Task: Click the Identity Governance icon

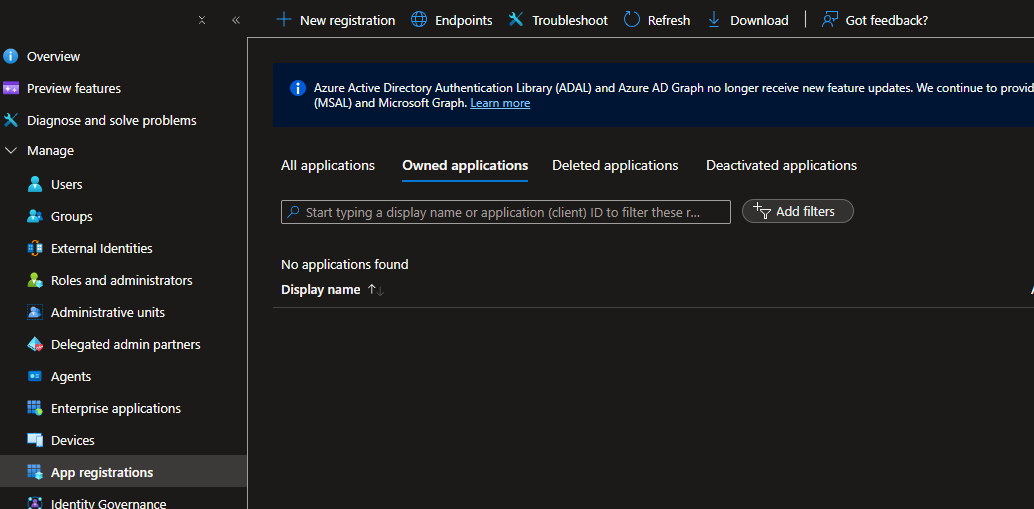Action: [35, 503]
